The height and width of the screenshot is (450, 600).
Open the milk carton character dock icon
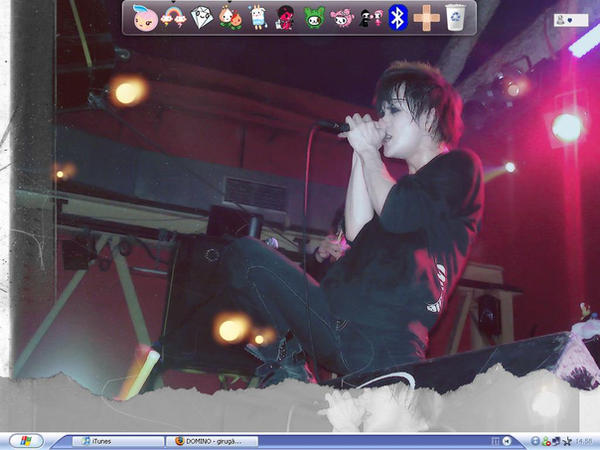click(x=258, y=18)
